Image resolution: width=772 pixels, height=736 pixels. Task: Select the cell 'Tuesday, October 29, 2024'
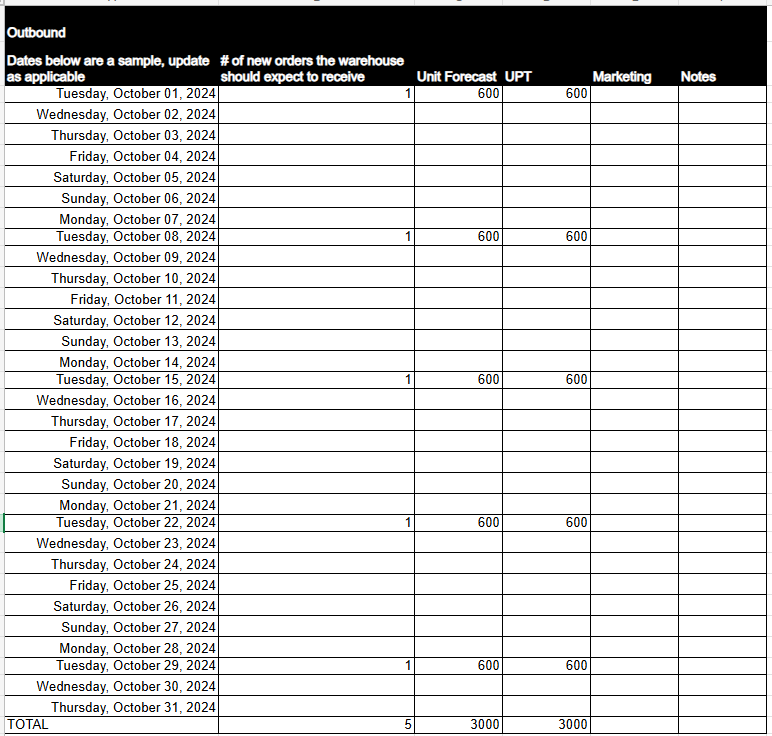(x=111, y=666)
